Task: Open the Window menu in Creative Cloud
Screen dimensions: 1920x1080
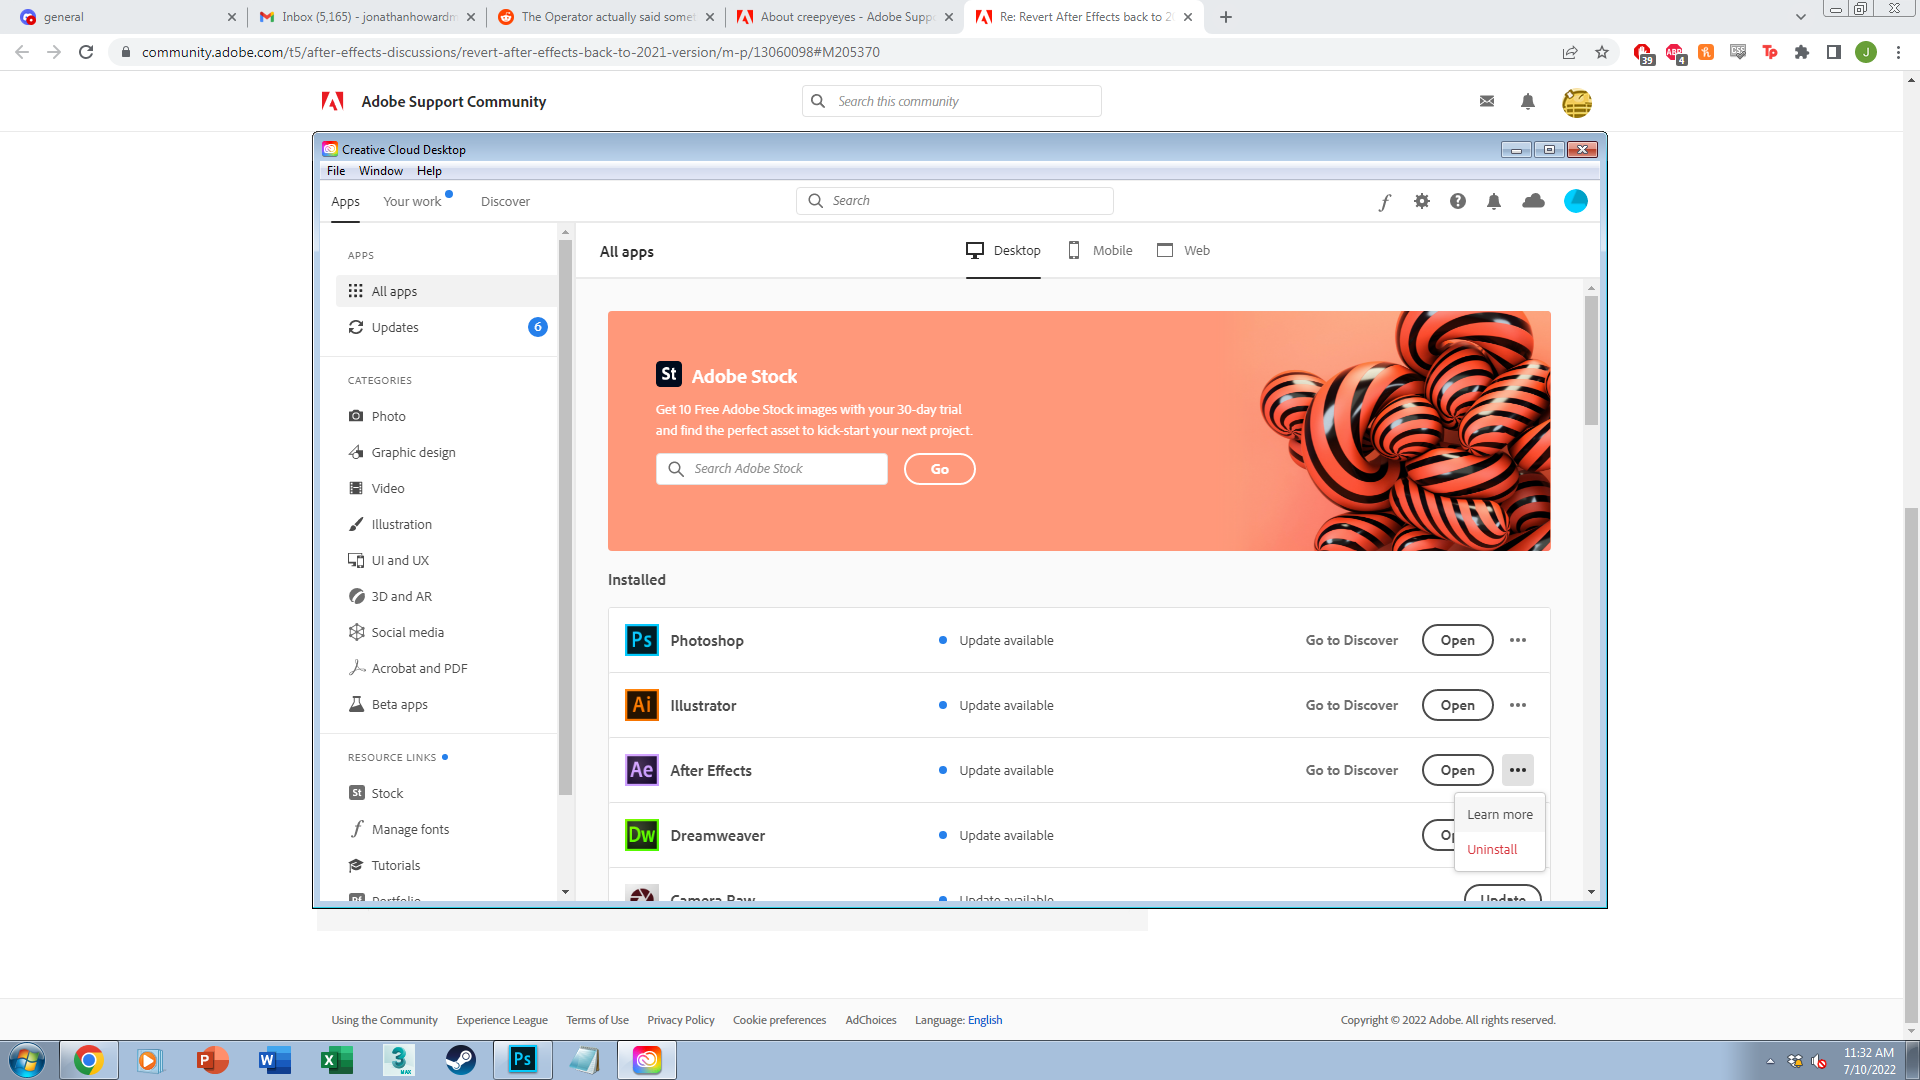Action: 380,170
